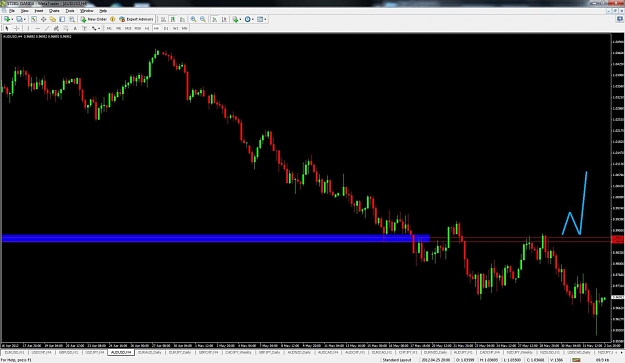This screenshot has width=625, height=363.
Task: Select the Vertical Line drawing tool
Action: 28,28
